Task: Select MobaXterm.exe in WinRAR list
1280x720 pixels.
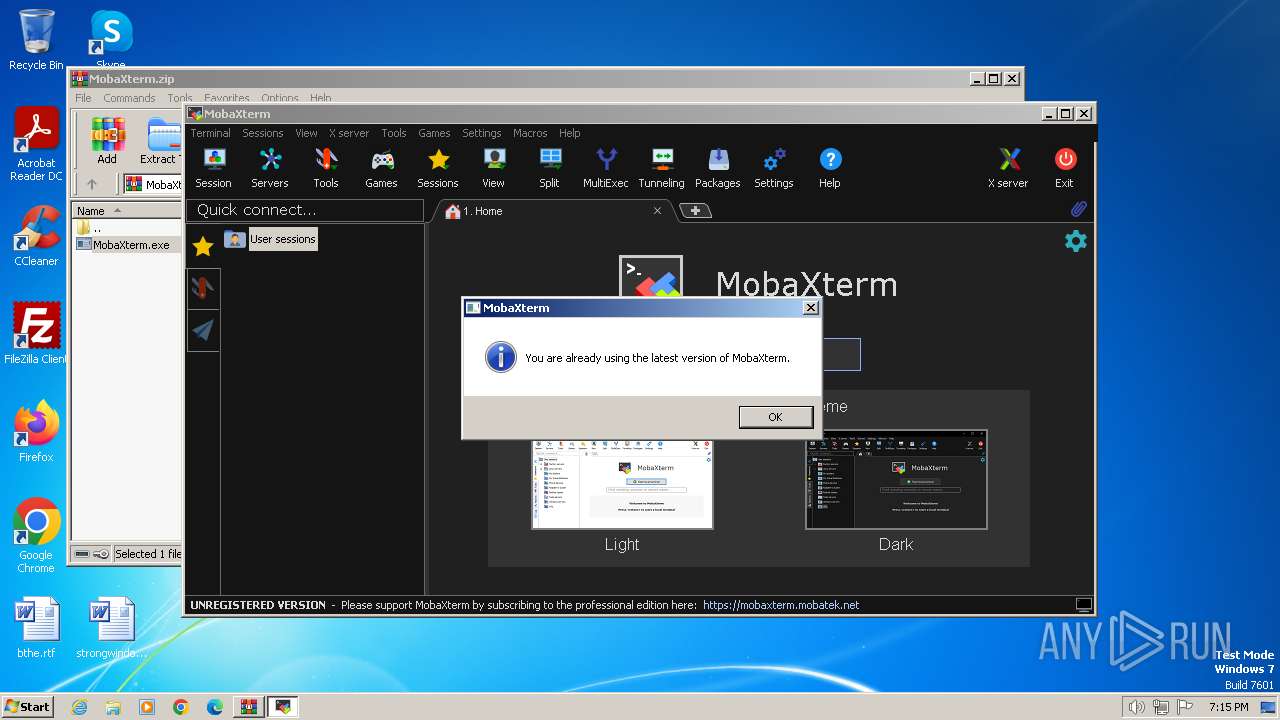Action: pos(131,244)
